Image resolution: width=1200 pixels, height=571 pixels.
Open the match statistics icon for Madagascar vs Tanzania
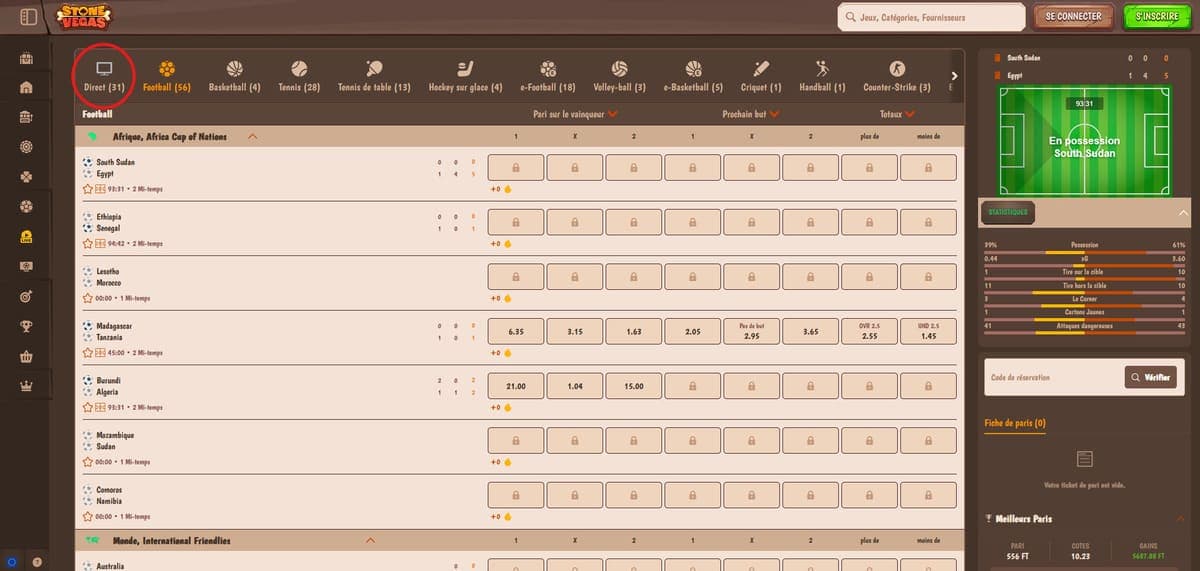pyautogui.click(x=99, y=352)
